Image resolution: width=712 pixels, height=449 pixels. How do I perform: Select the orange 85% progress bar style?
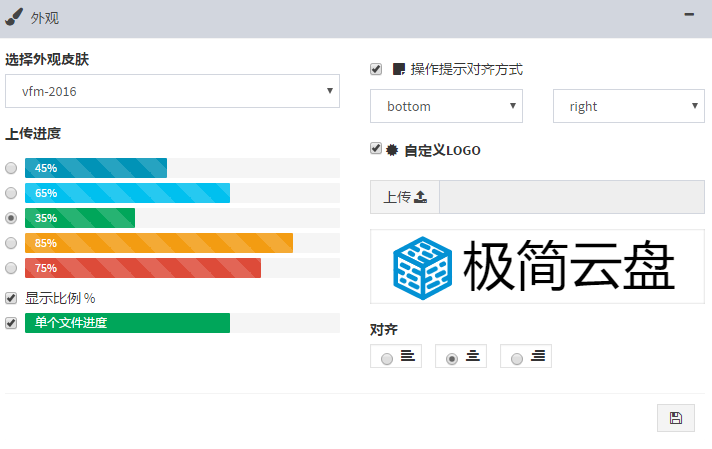pos(11,243)
